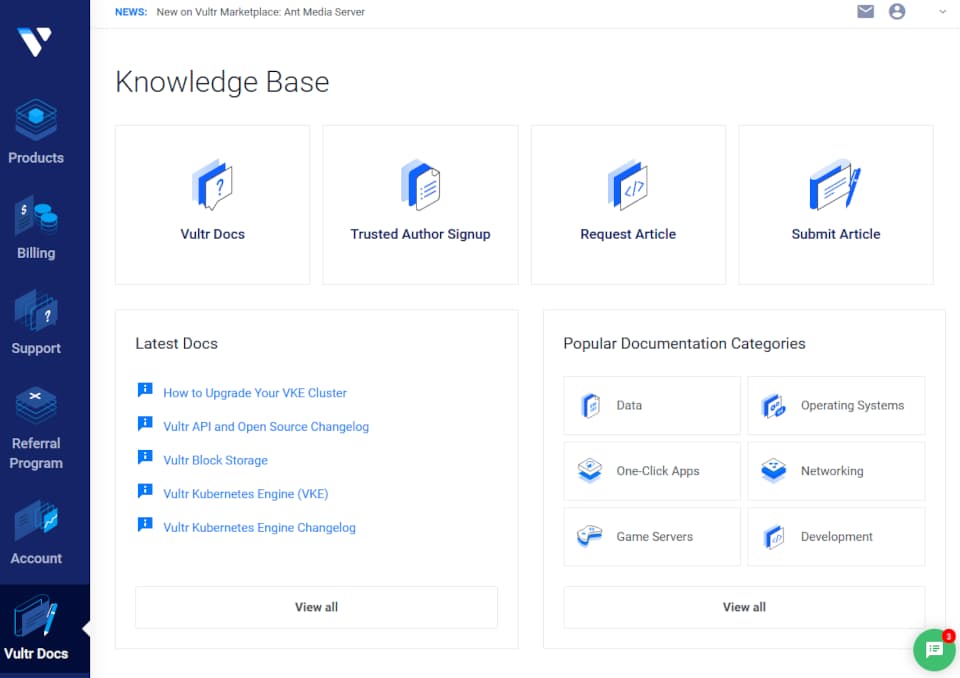The height and width of the screenshot is (678, 960).
Task: Click doc icon beside Vultr Block Storage
Action: pyautogui.click(x=145, y=457)
